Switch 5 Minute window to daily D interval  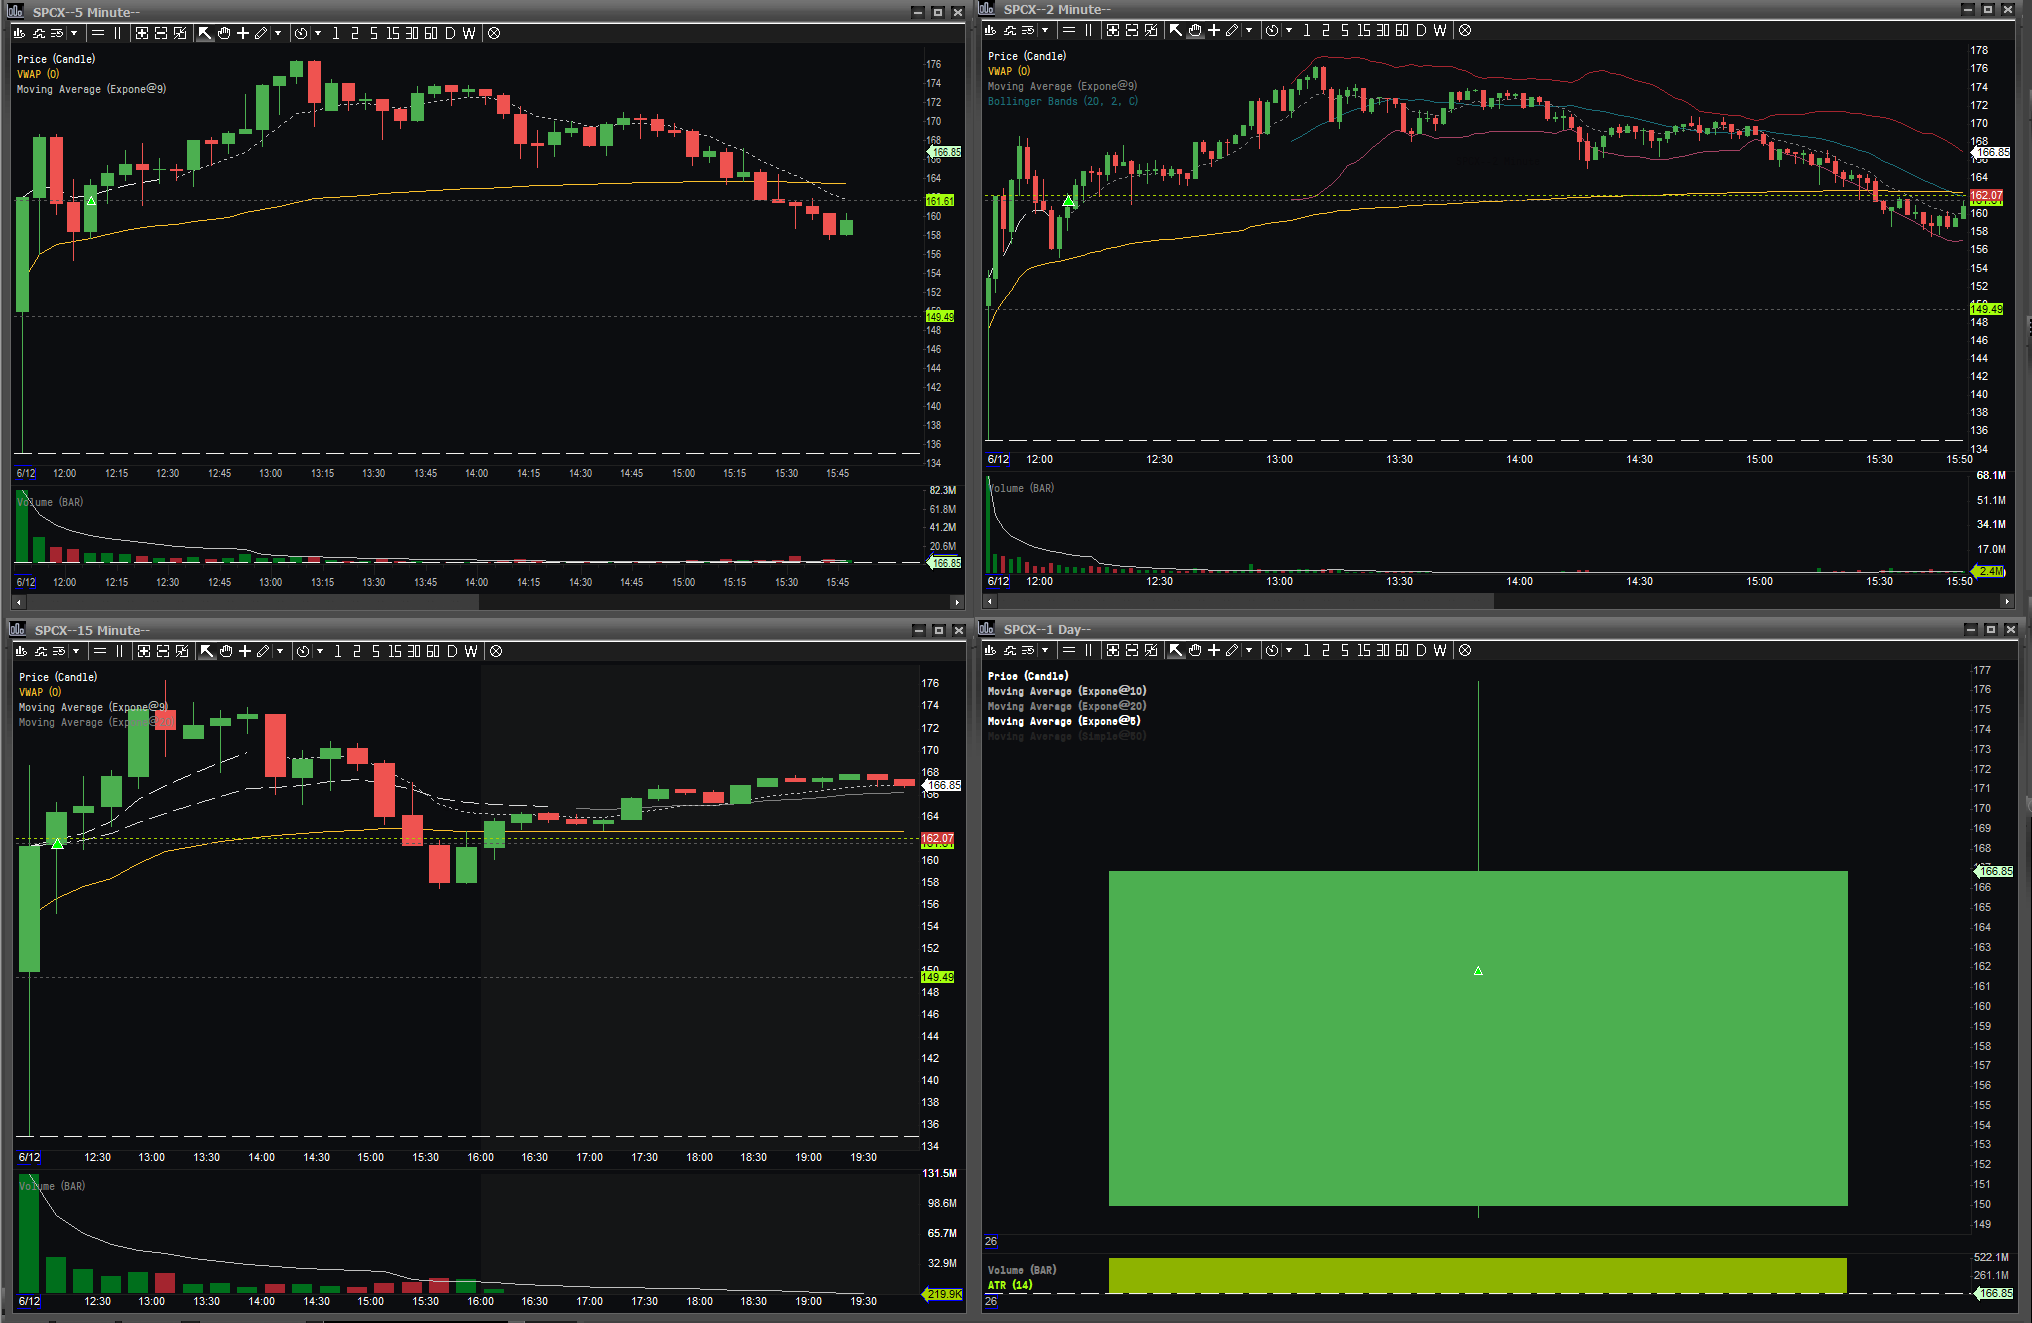tap(450, 33)
